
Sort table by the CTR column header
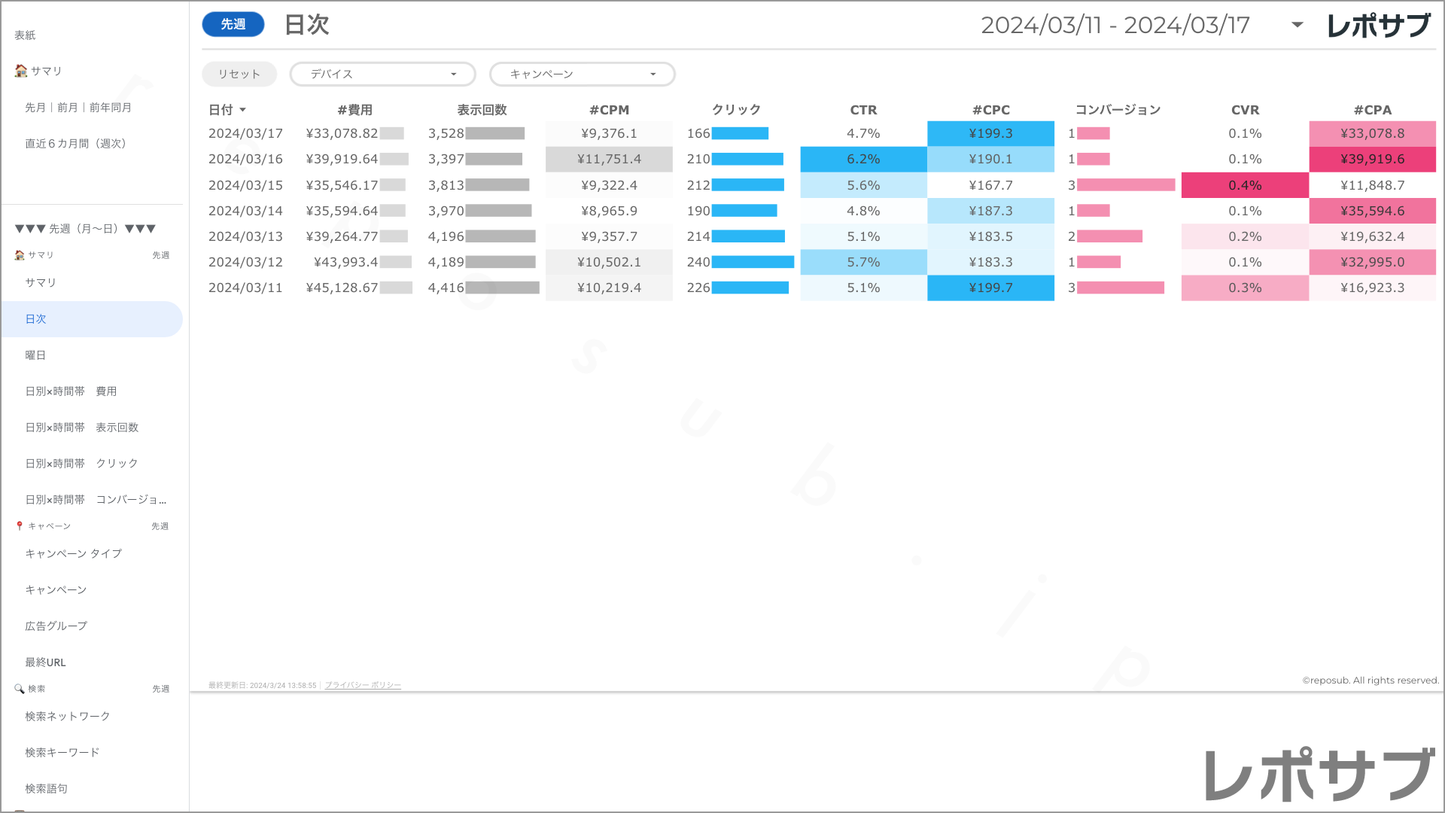click(x=863, y=110)
